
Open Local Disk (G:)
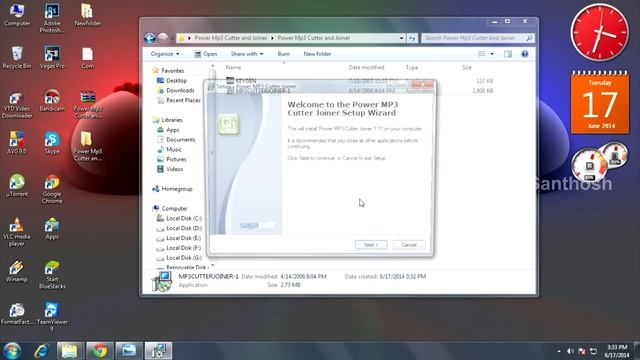coord(180,258)
